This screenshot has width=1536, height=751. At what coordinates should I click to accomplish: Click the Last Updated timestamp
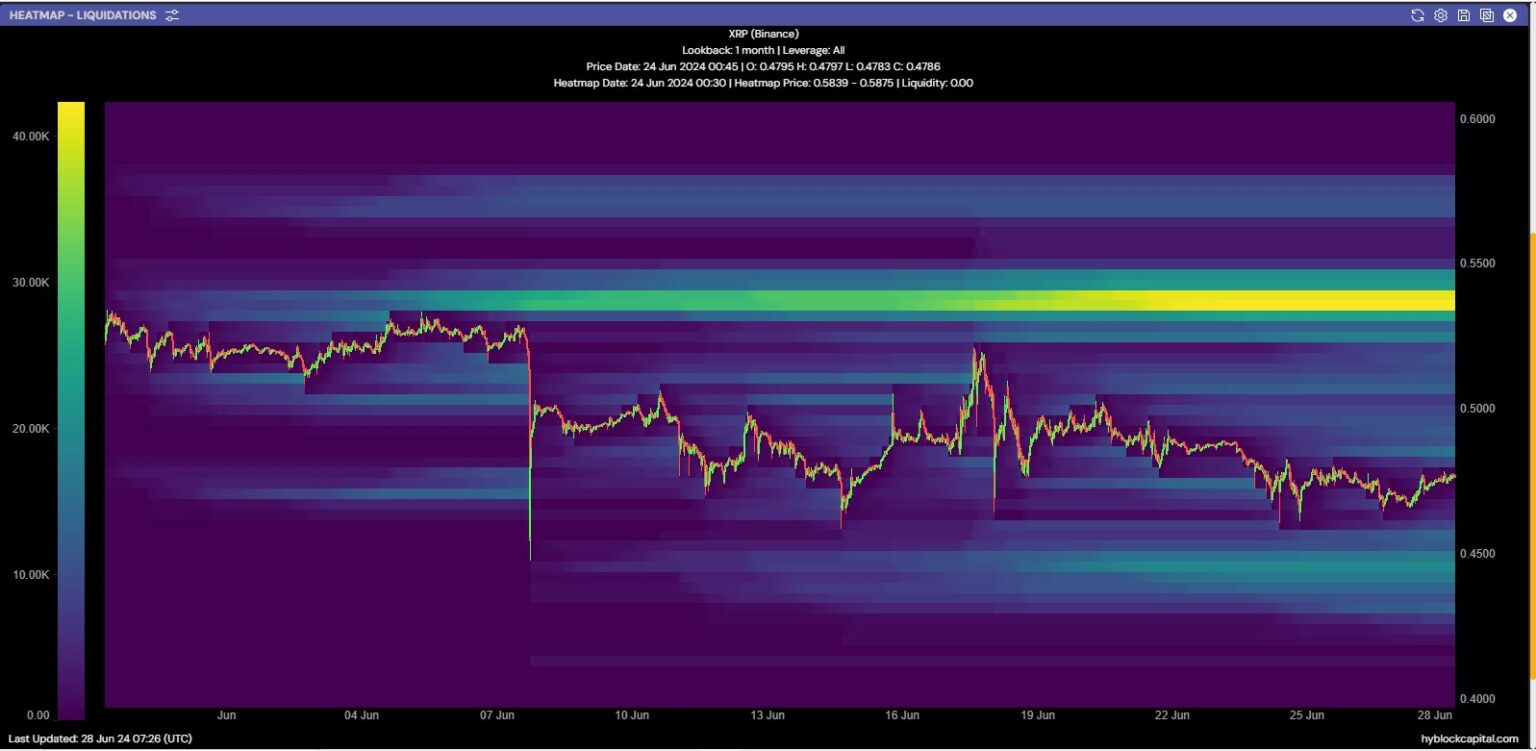99,739
